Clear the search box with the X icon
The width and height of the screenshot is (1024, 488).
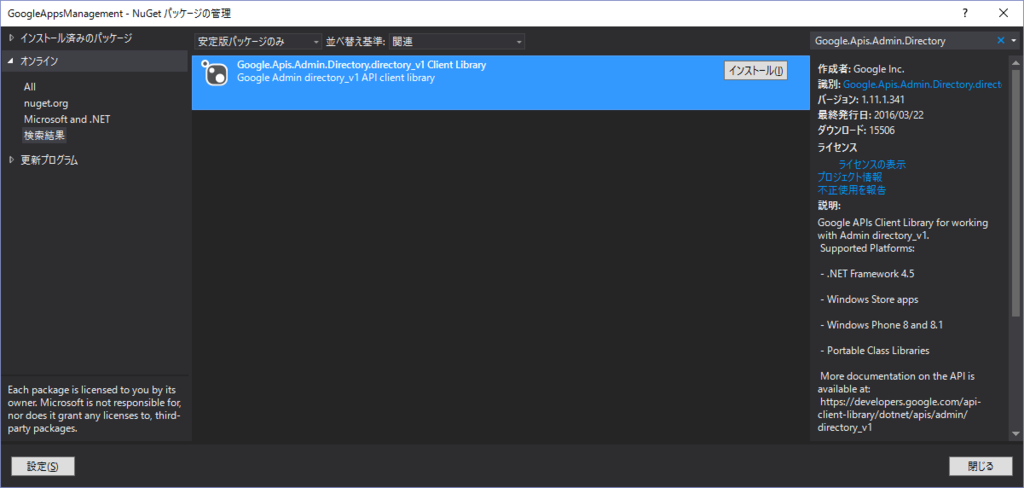[1000, 41]
